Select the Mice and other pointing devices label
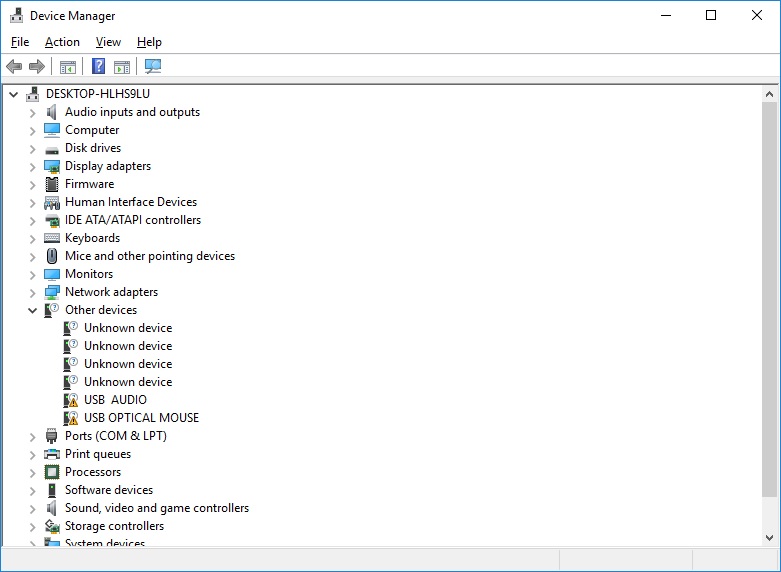The height and width of the screenshot is (572, 781). [149, 256]
